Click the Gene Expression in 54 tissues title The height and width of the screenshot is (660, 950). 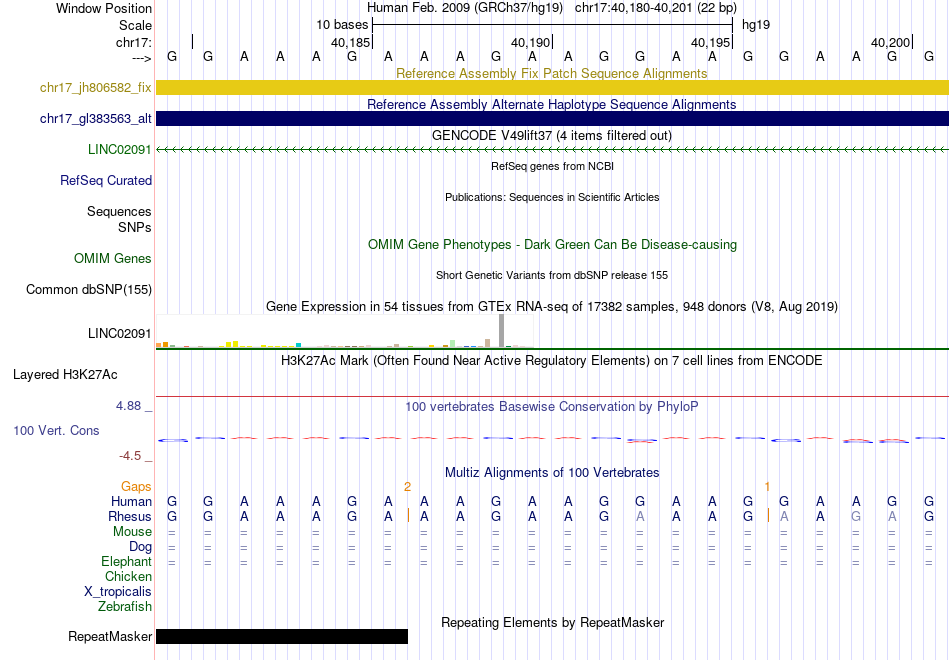point(552,306)
